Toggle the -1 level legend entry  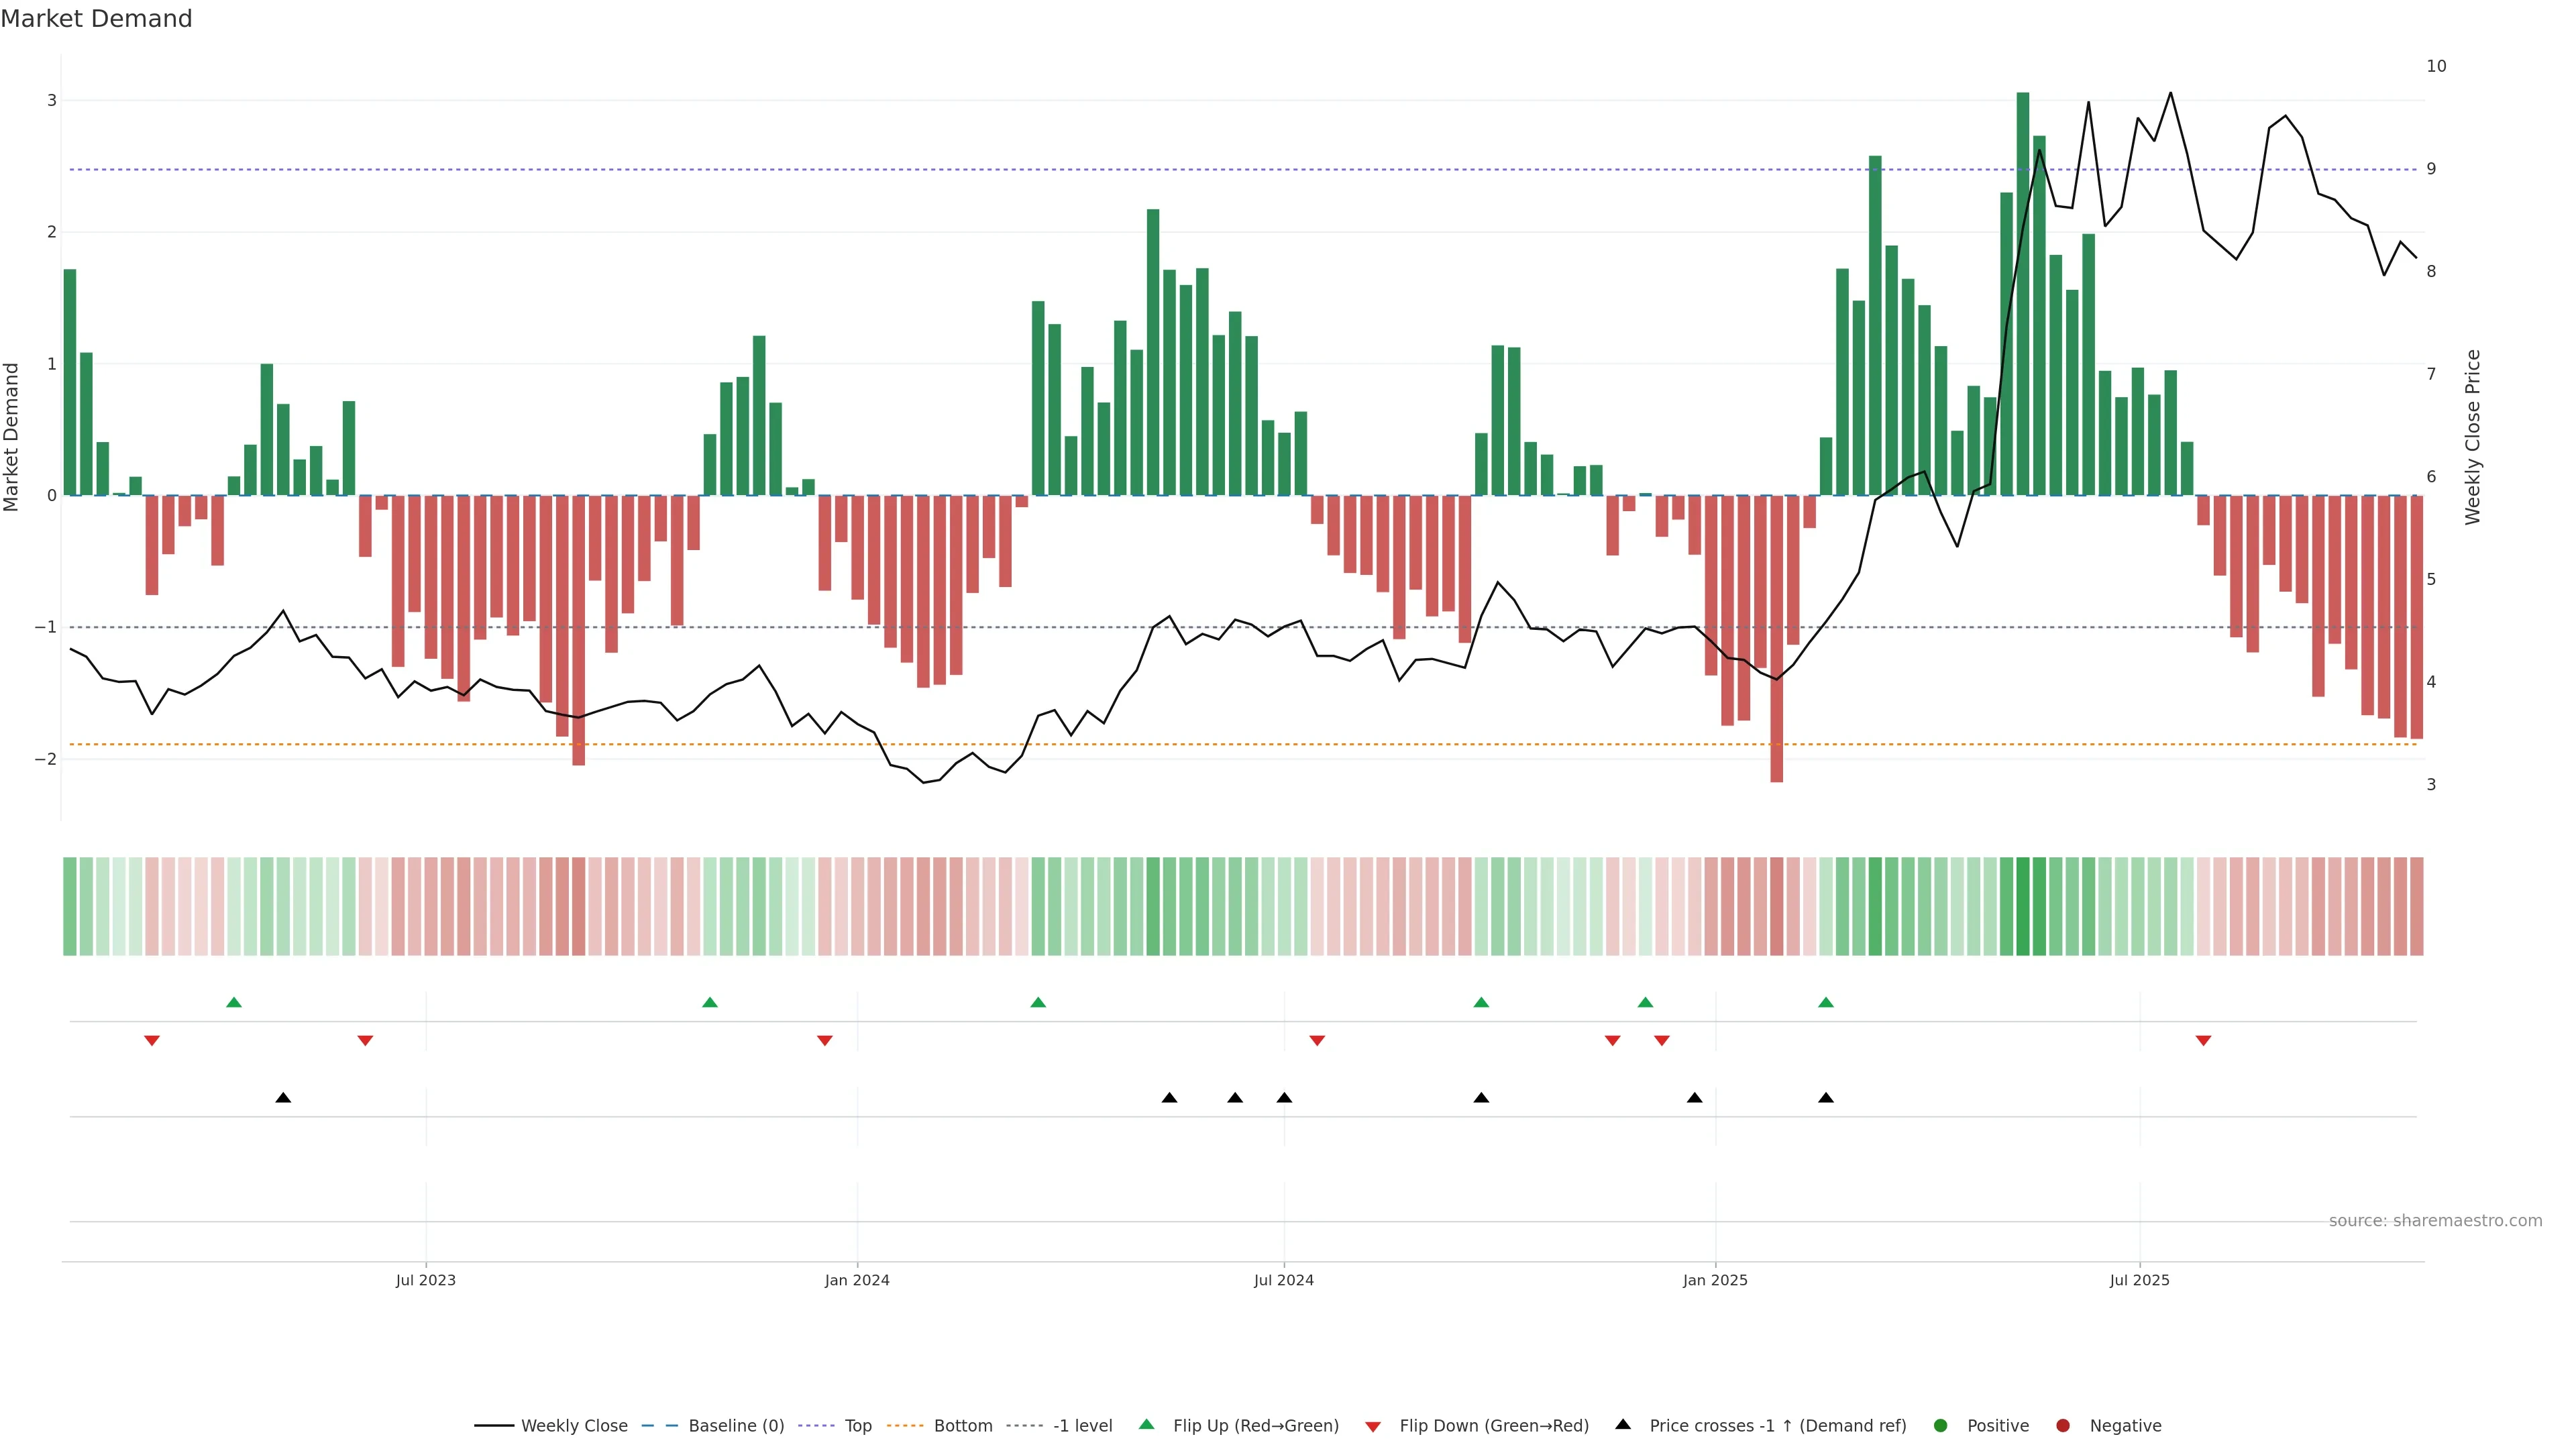click(1082, 1425)
